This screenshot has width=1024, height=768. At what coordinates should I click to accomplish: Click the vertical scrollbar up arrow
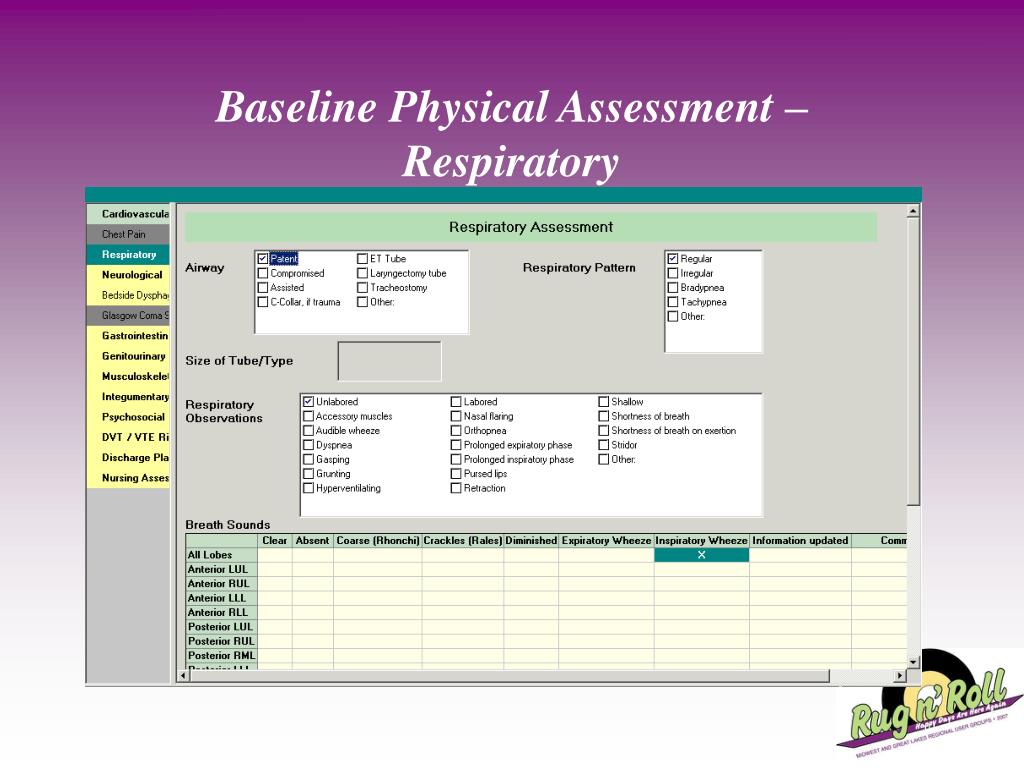[913, 211]
